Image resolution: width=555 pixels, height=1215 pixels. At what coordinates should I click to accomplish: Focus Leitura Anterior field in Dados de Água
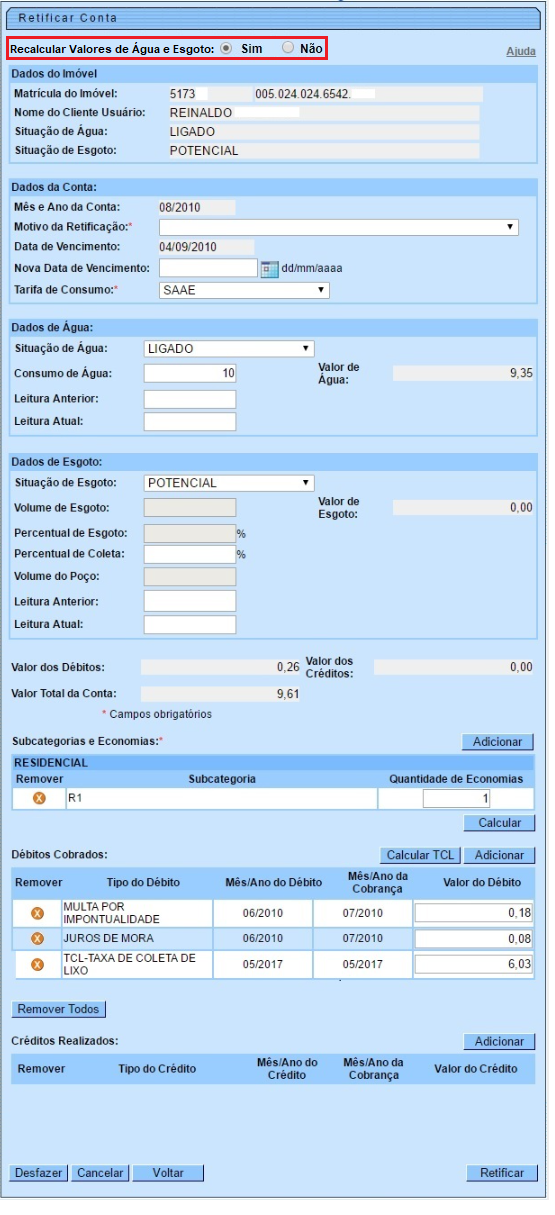[190, 400]
